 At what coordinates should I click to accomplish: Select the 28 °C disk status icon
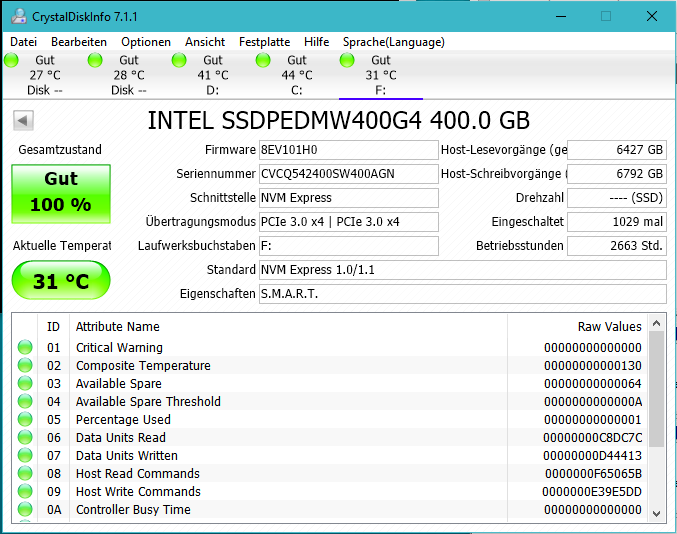coord(96,61)
